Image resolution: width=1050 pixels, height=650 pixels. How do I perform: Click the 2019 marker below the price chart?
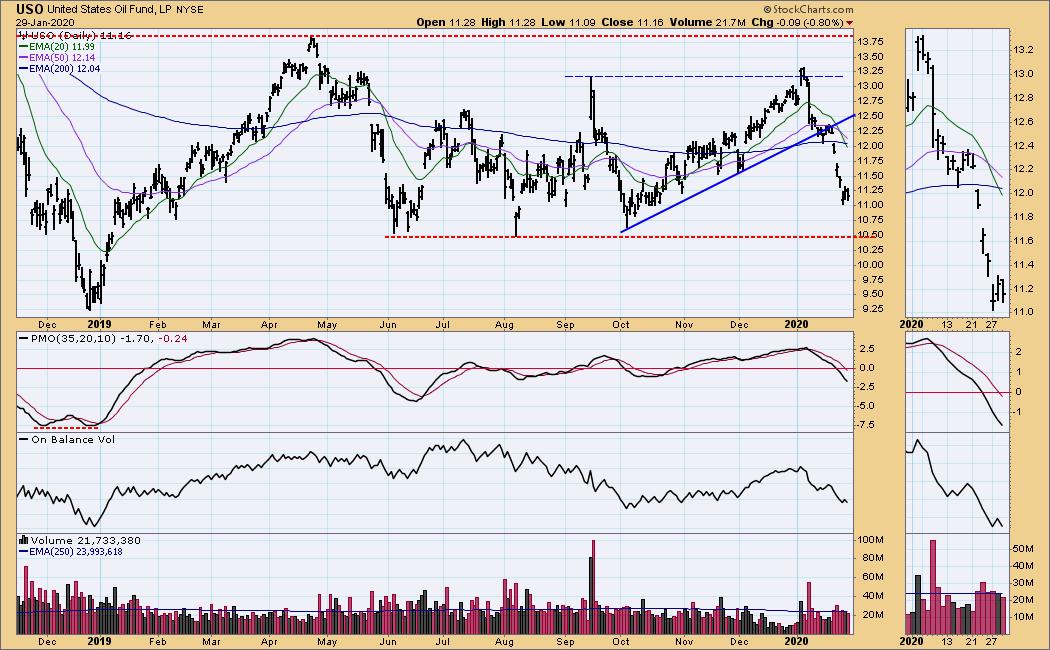[99, 324]
